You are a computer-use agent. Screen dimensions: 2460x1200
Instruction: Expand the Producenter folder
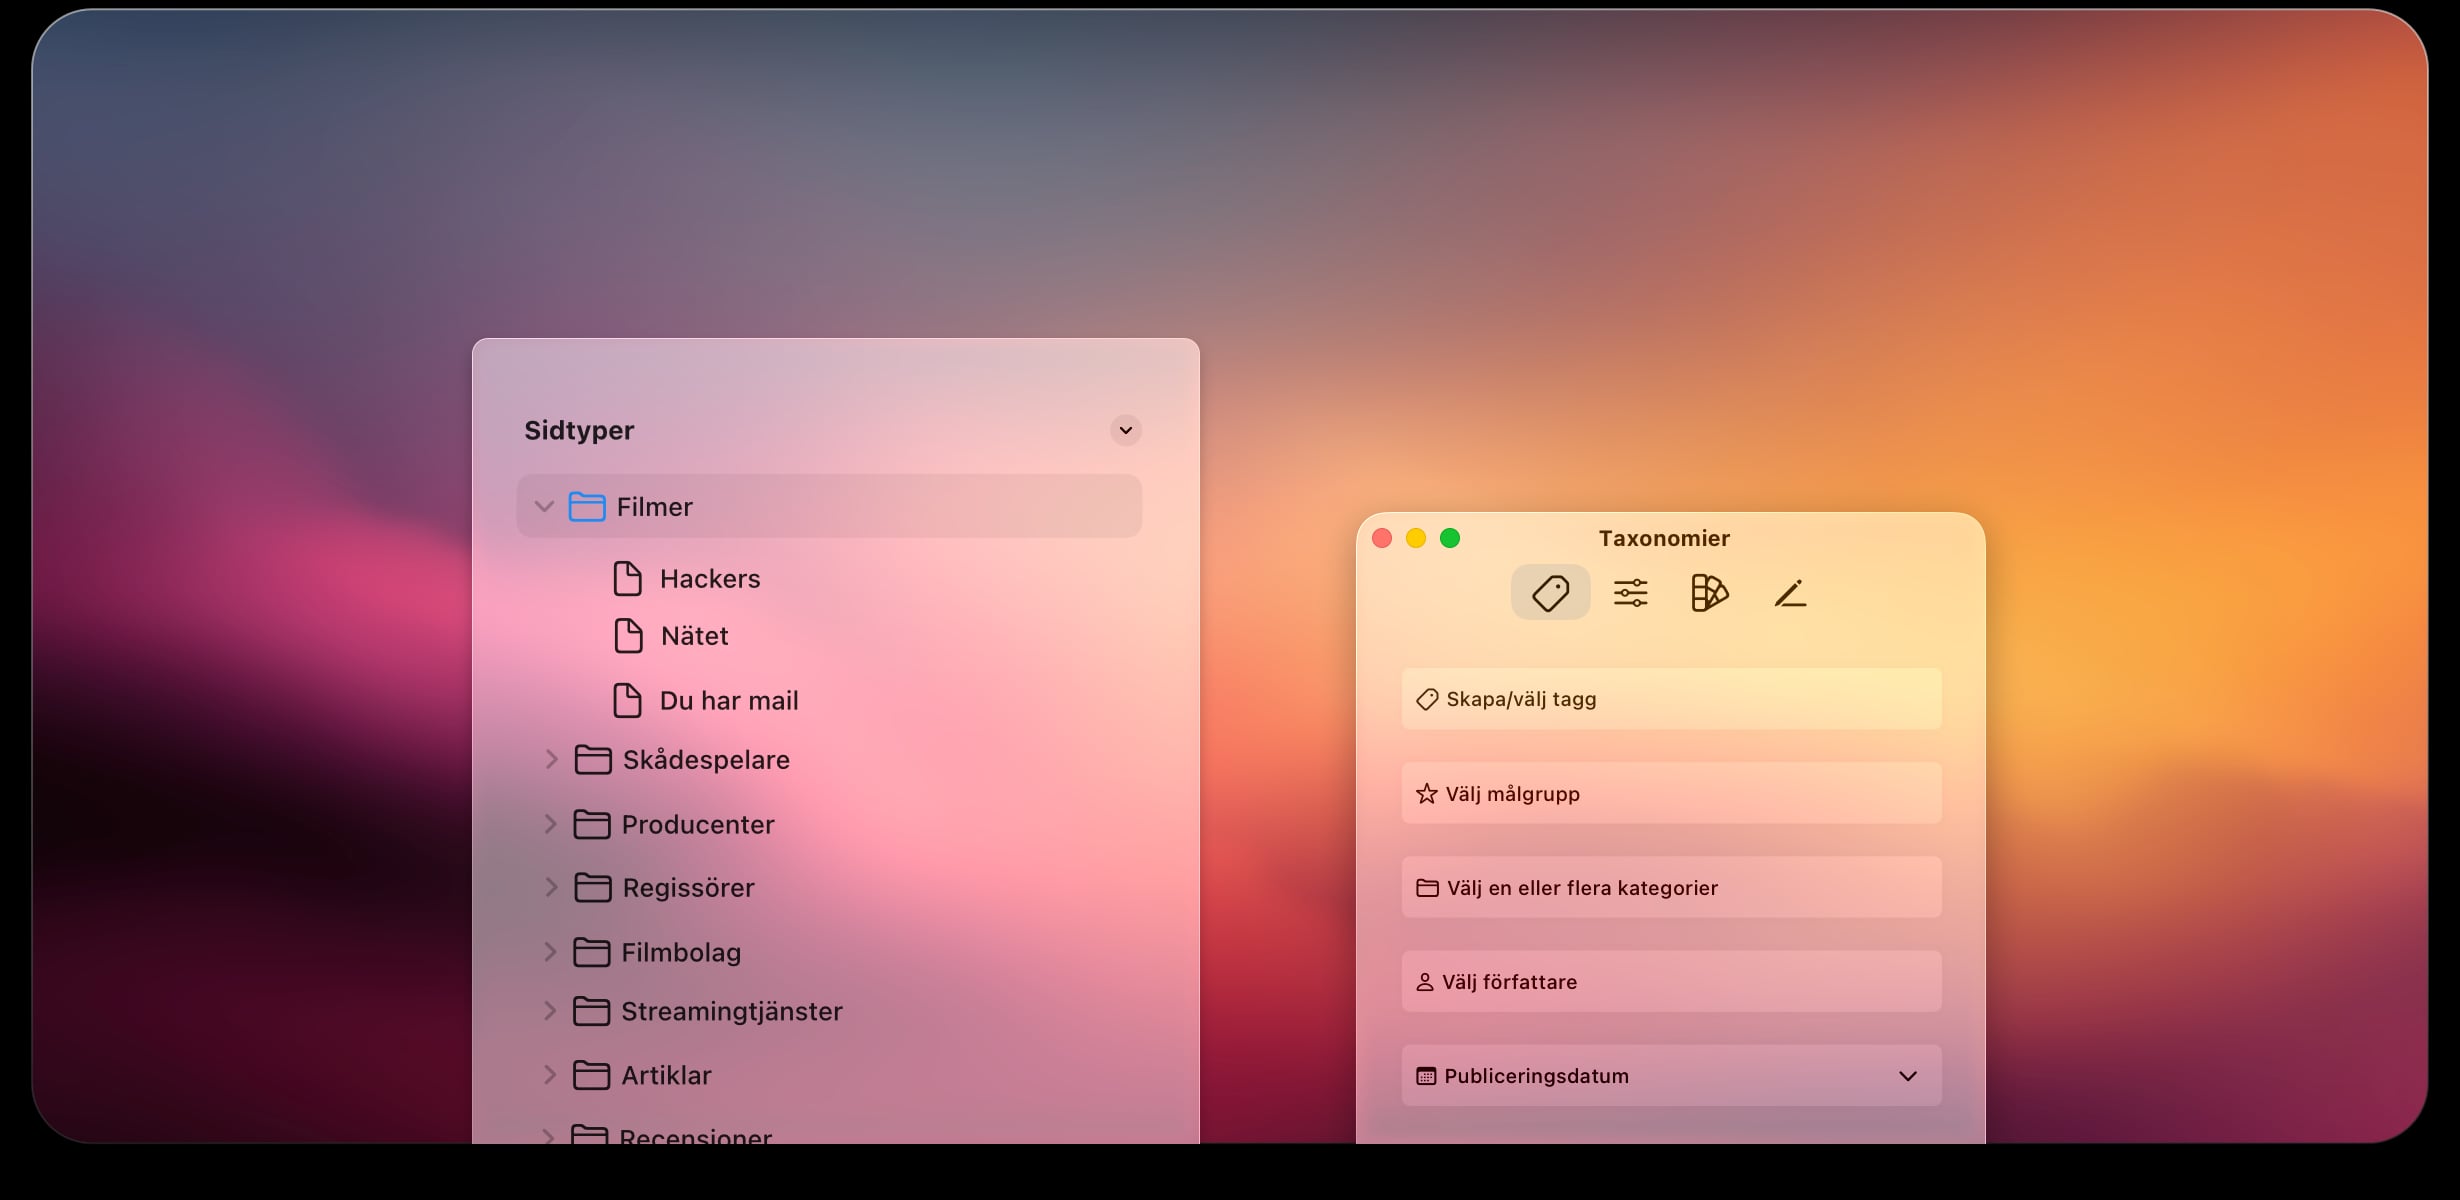coord(550,824)
